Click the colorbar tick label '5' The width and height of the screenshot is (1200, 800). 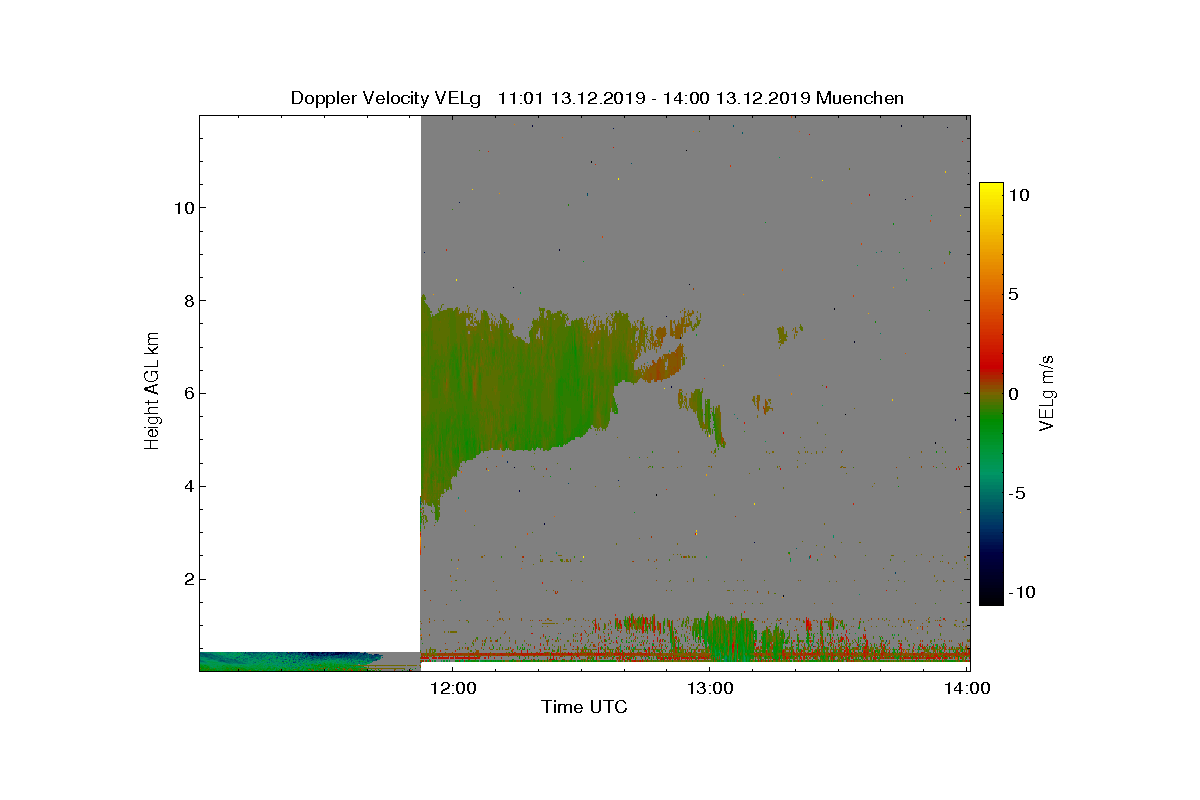pos(1013,294)
